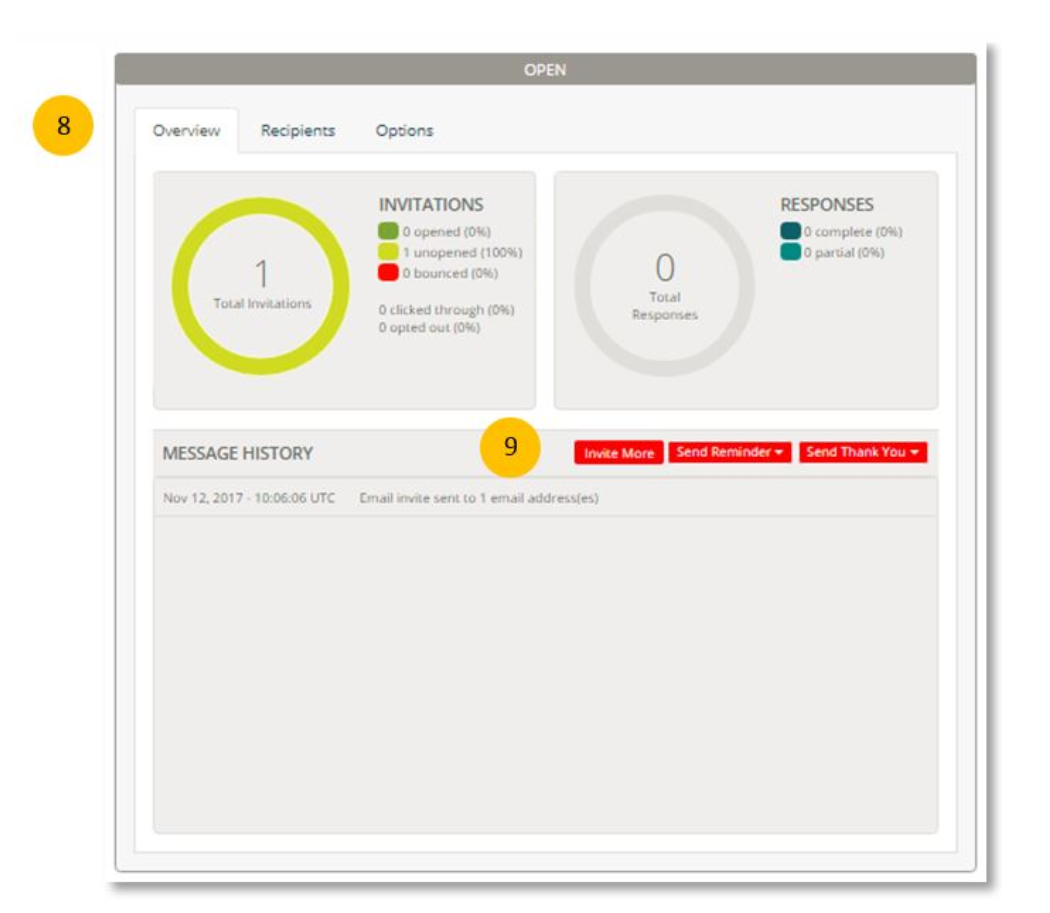This screenshot has width=1050, height=913.
Task: Click the red bounced legend swatch
Action: [388, 273]
